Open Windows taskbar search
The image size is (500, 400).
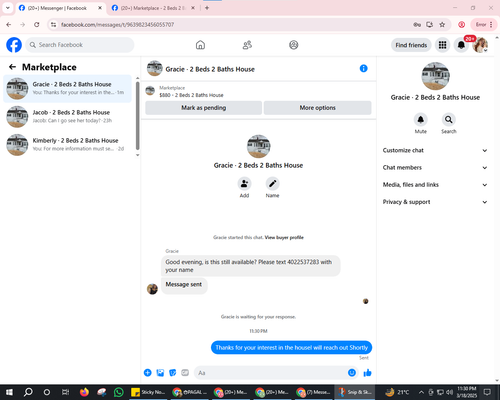(28, 392)
